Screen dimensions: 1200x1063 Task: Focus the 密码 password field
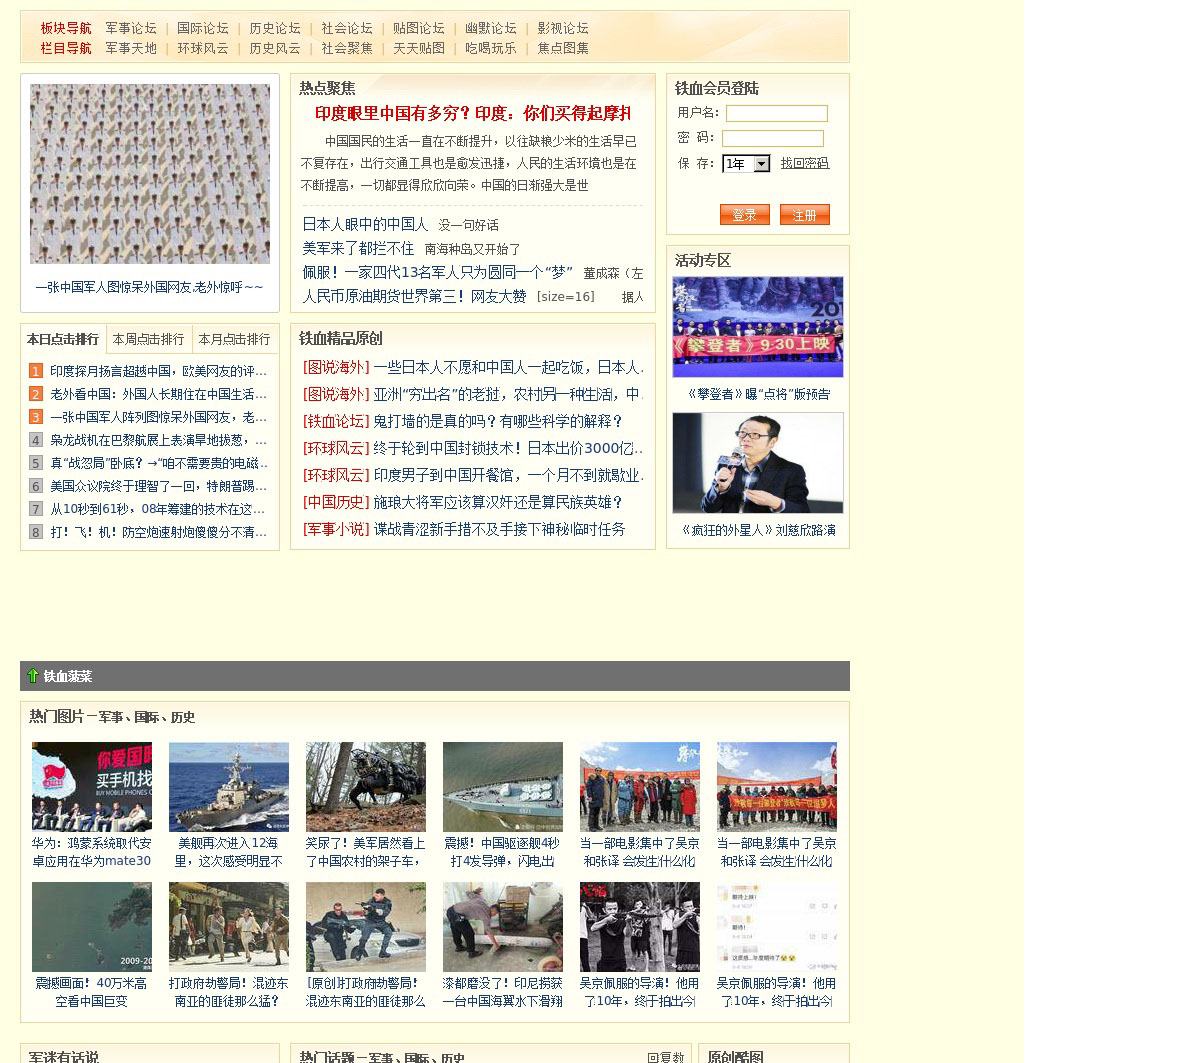coord(772,139)
